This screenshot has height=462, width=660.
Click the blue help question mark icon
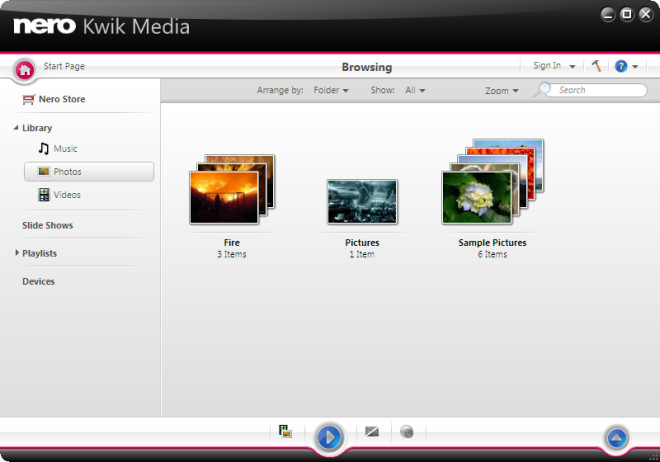[x=621, y=66]
